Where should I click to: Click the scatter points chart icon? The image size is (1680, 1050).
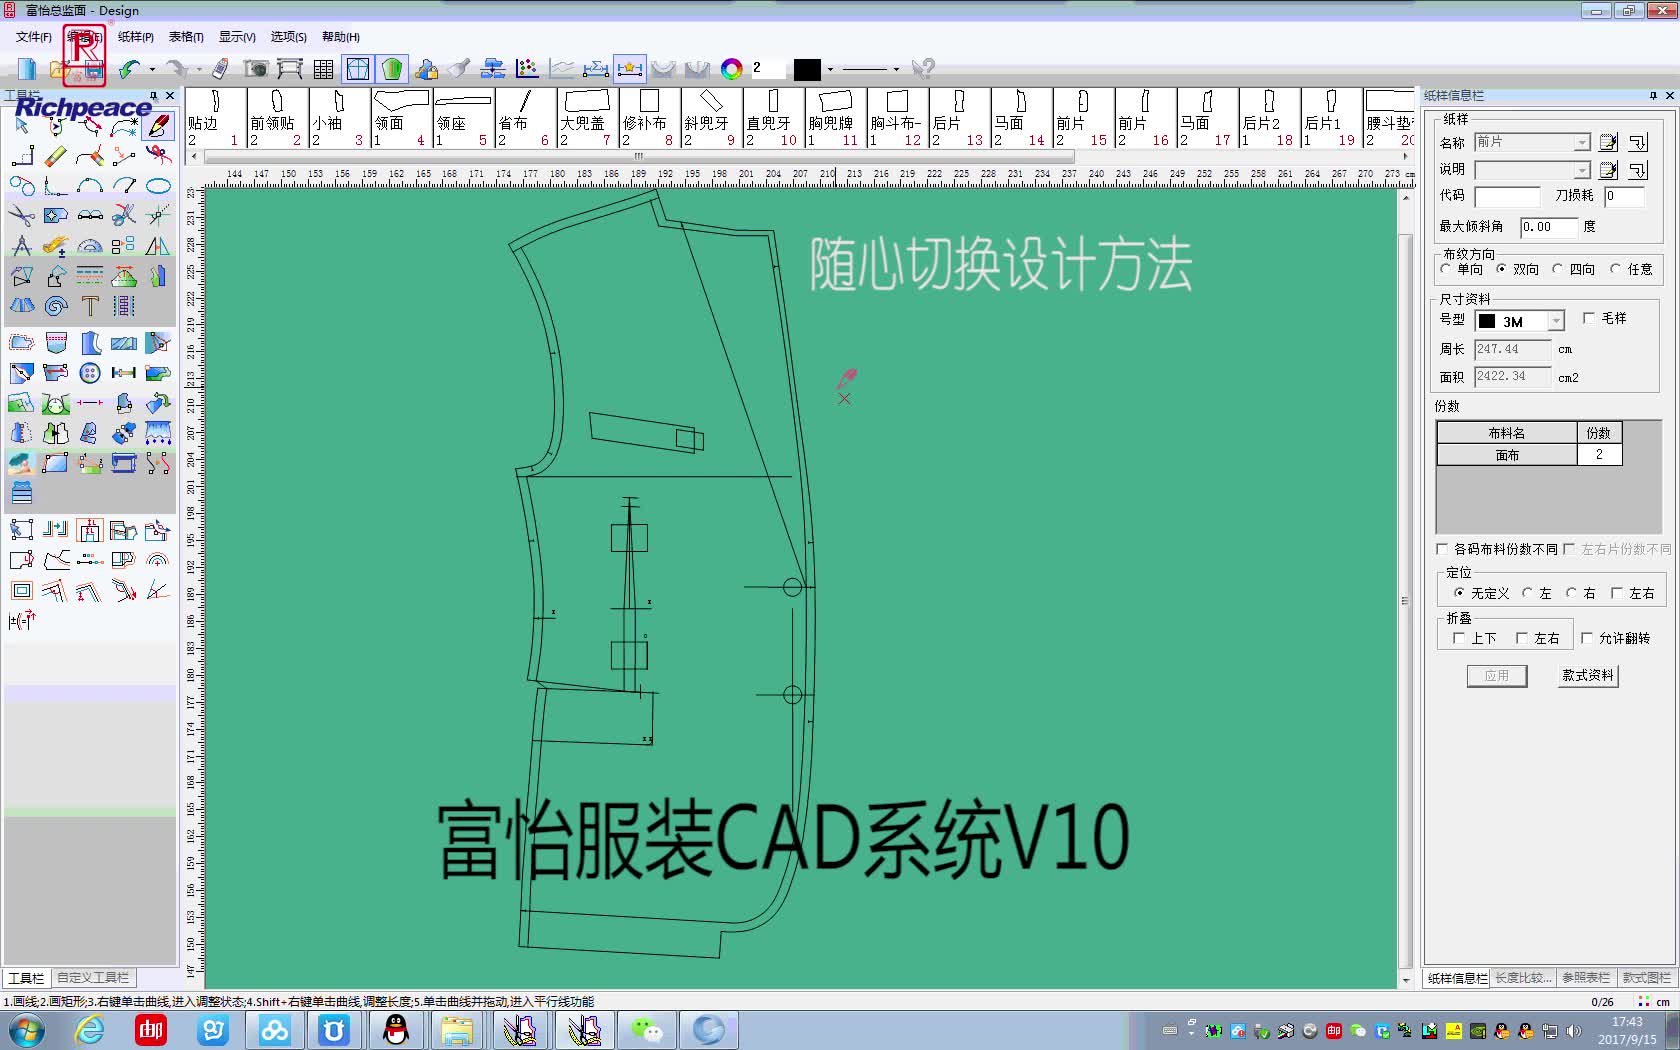527,68
